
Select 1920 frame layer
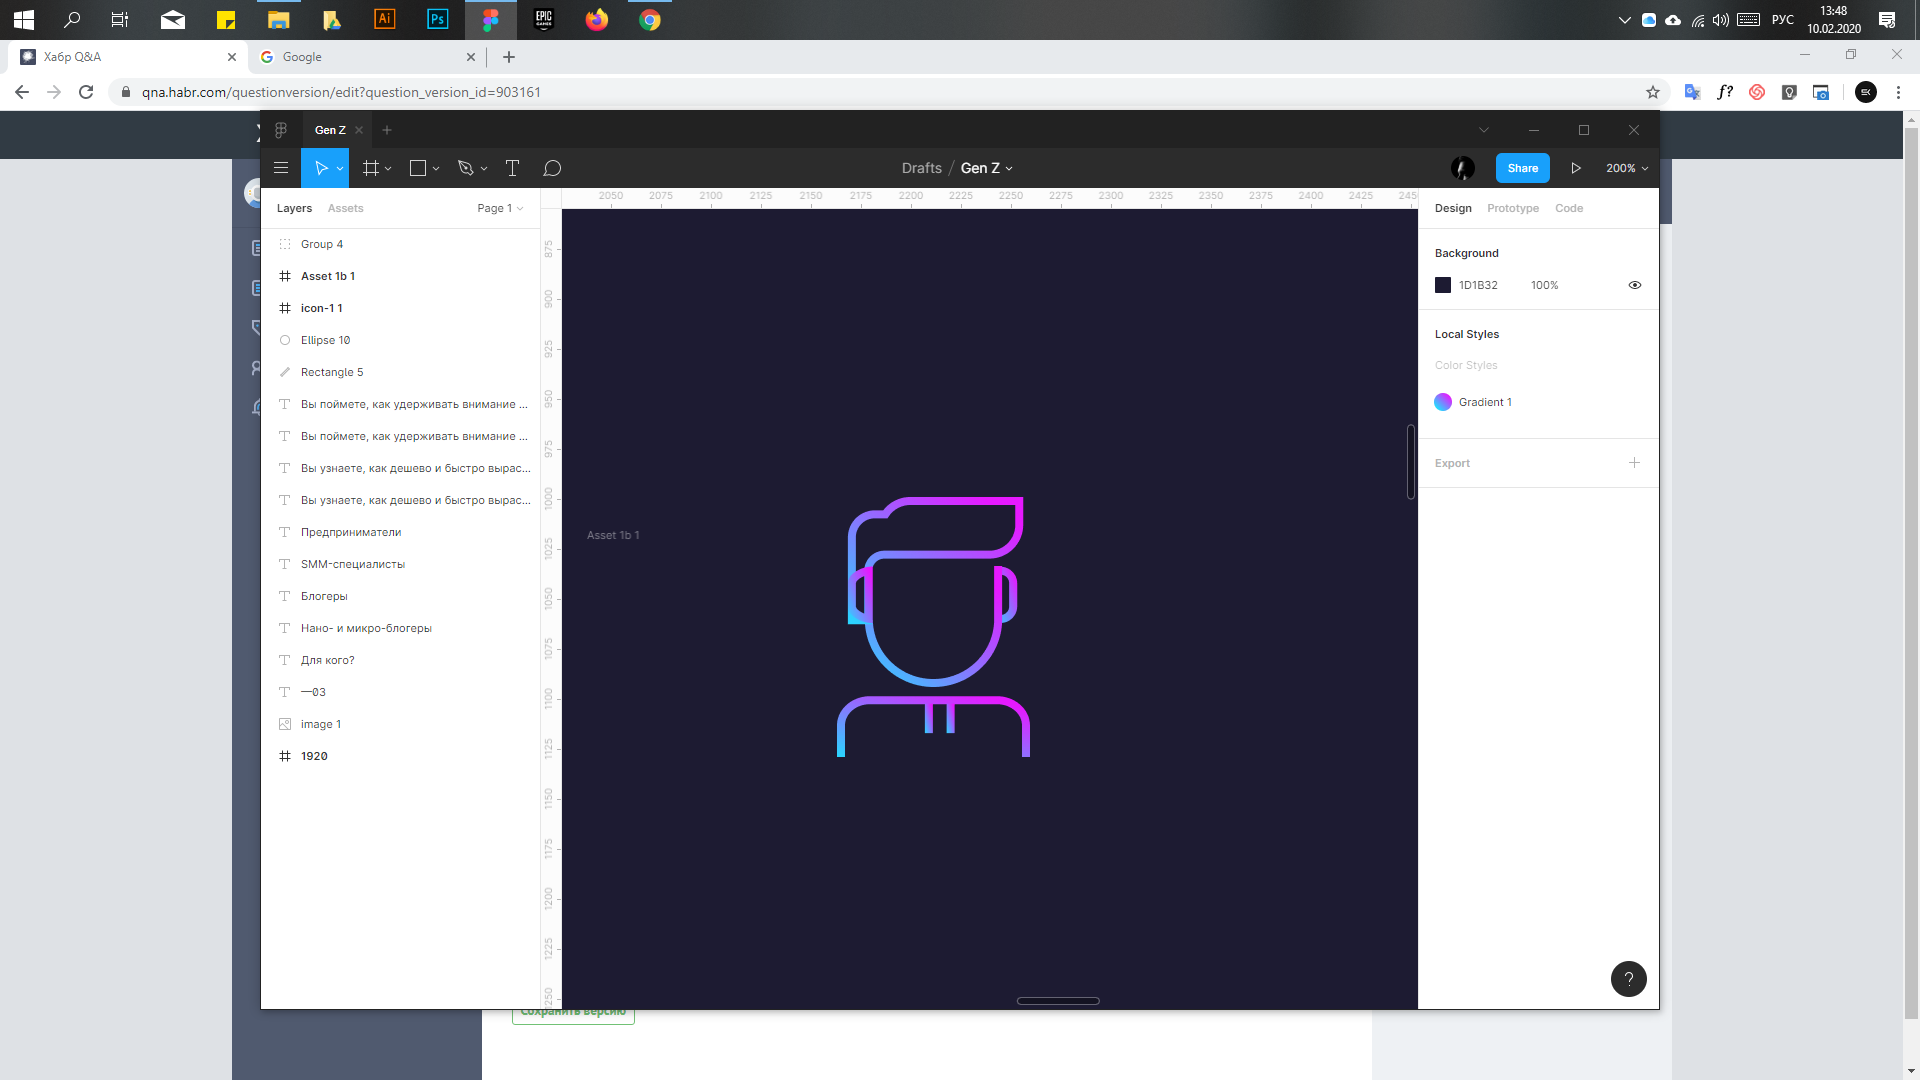400,756
